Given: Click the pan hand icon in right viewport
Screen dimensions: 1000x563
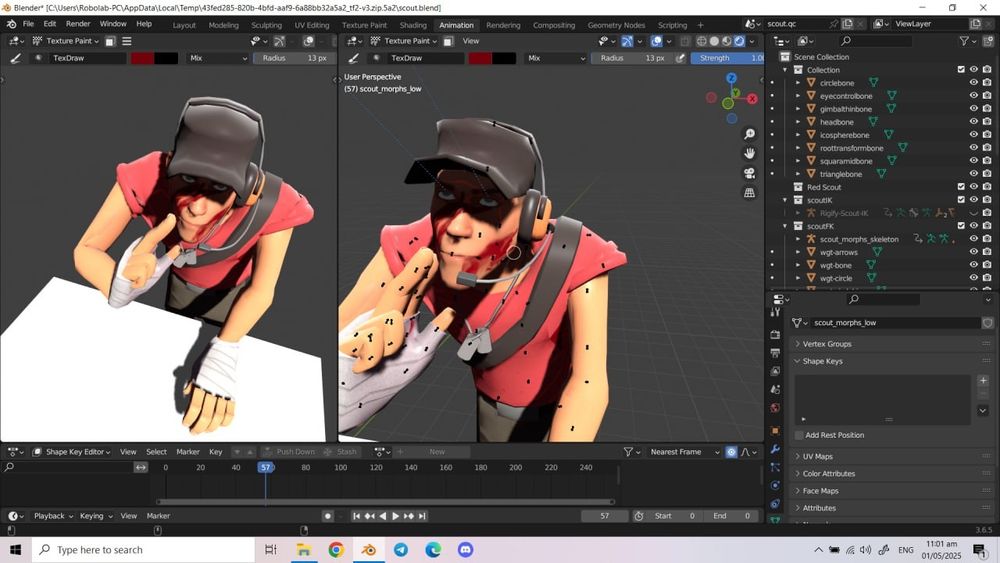Looking at the screenshot, I should pos(749,153).
